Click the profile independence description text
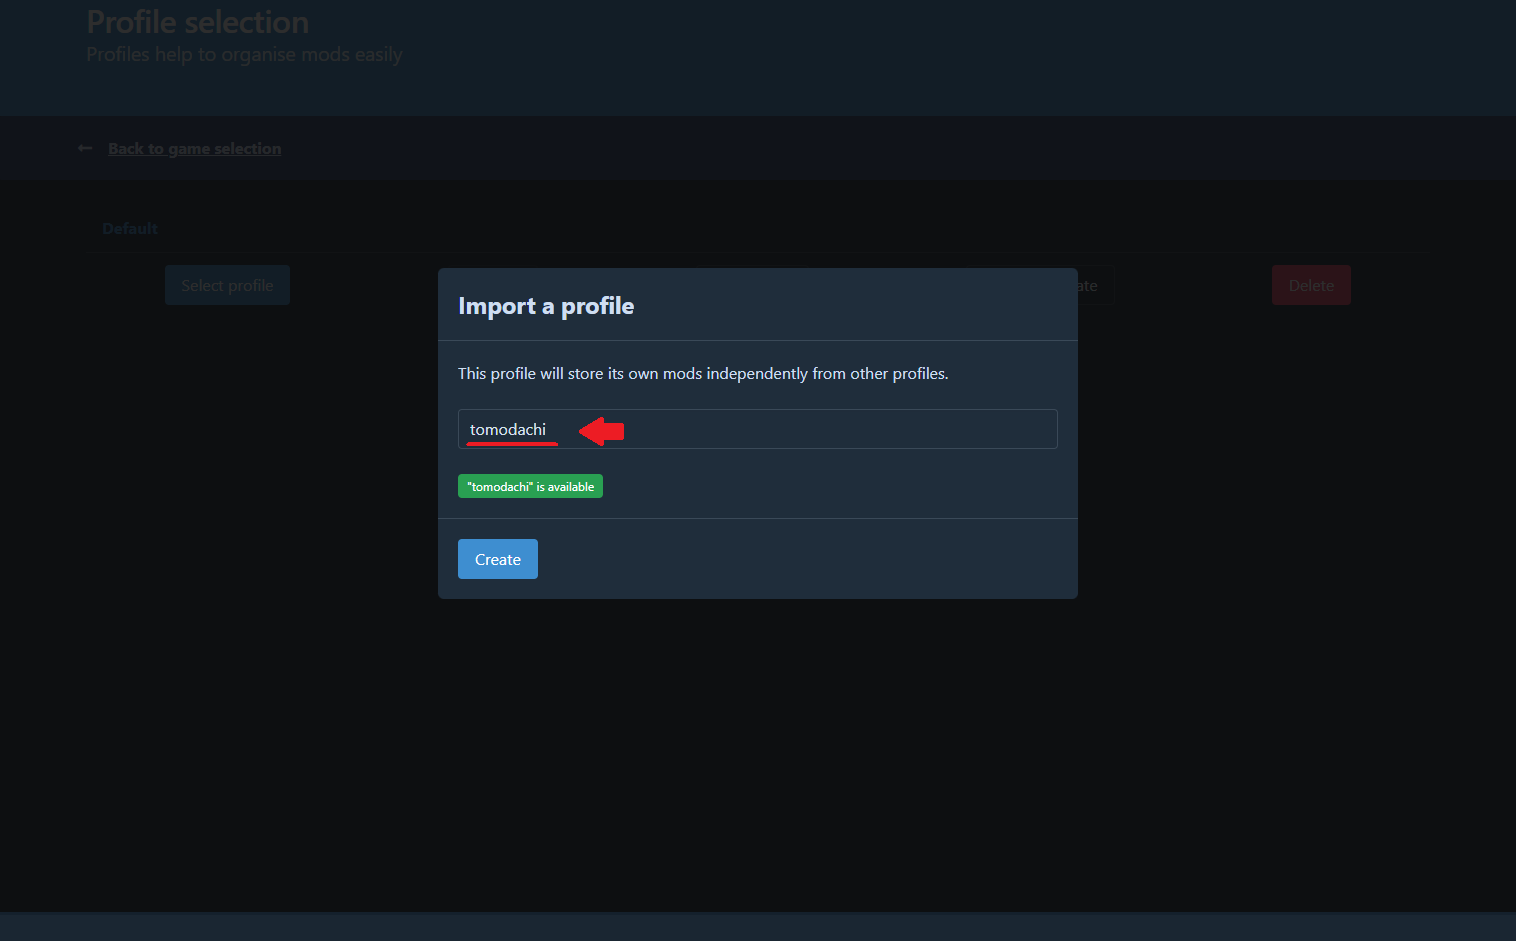Viewport: 1516px width, 941px height. coord(702,373)
